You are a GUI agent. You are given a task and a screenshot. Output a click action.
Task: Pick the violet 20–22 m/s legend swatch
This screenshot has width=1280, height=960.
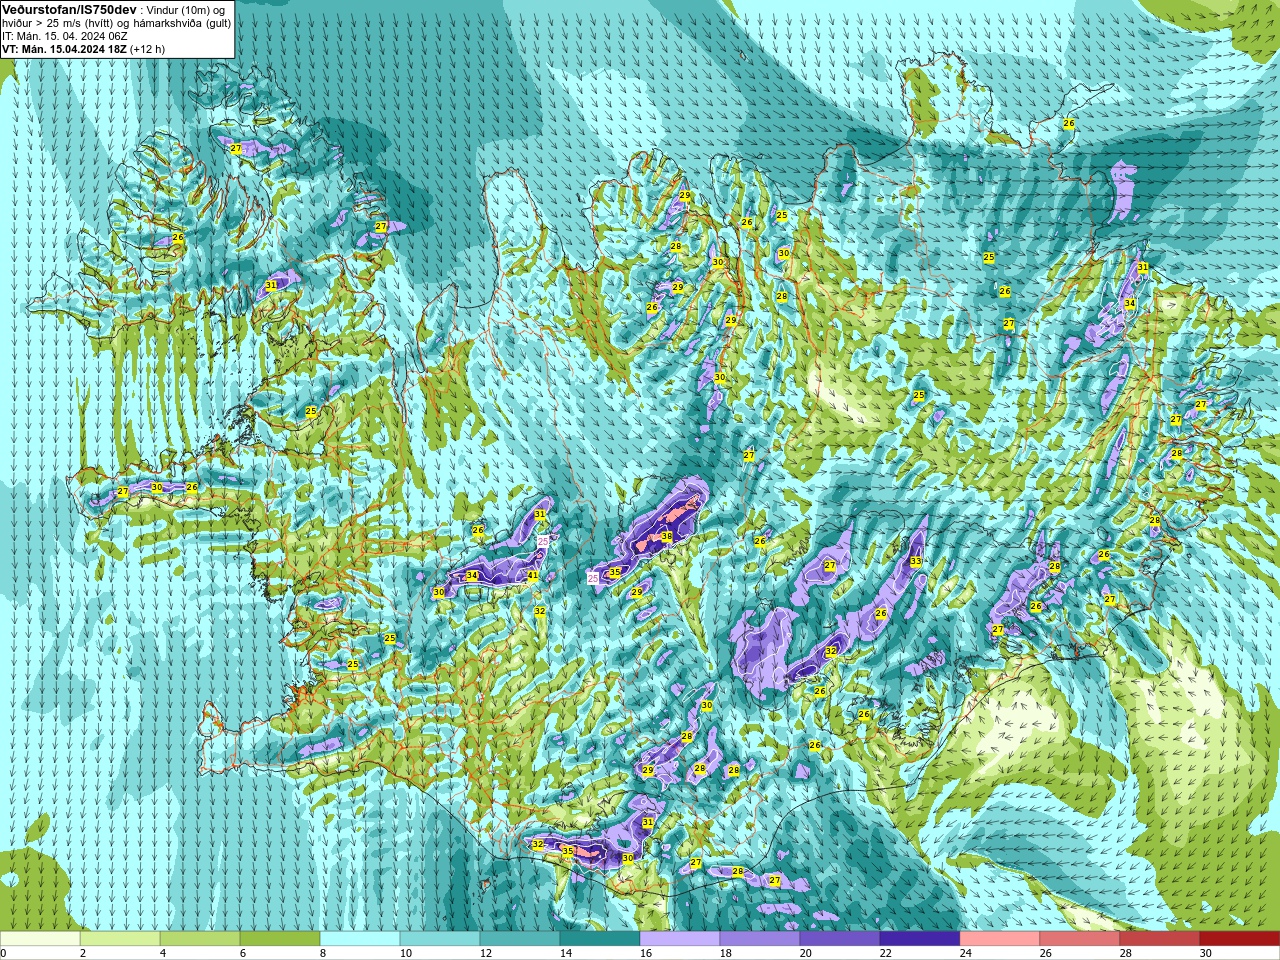[840, 939]
